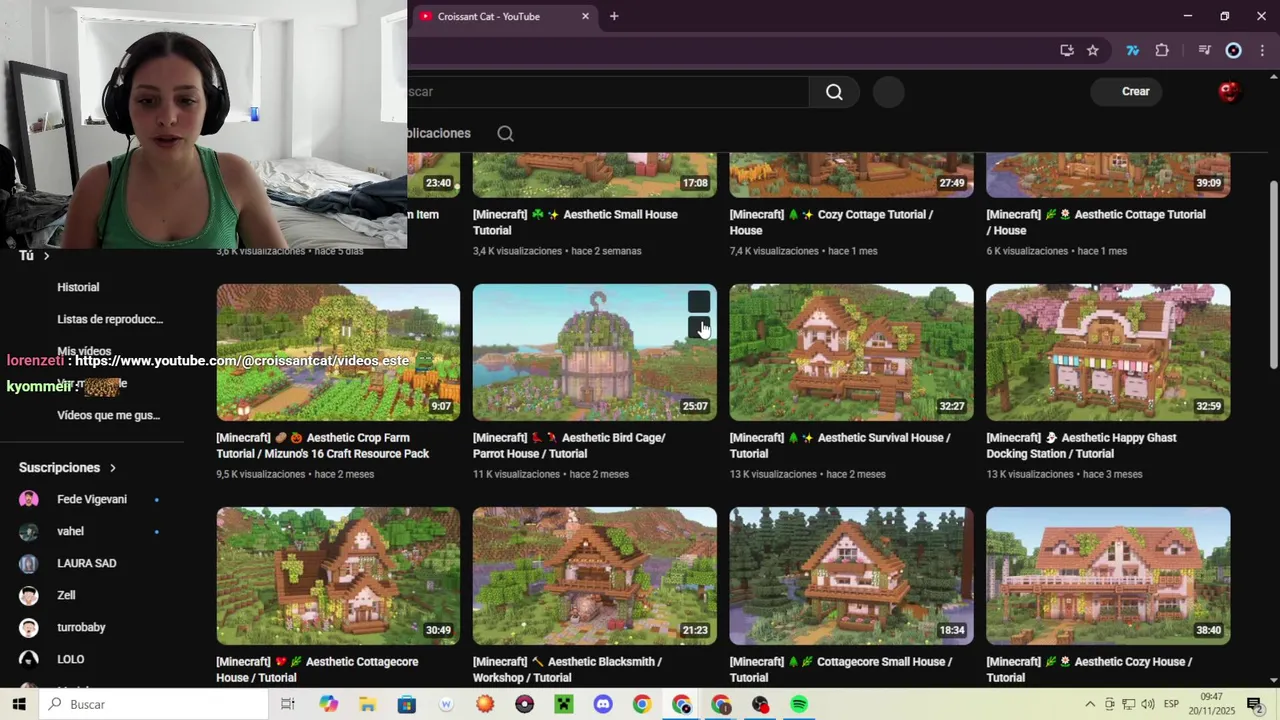Open Chrome media controls icon
Image resolution: width=1280 pixels, height=720 pixels.
[x=1204, y=51]
